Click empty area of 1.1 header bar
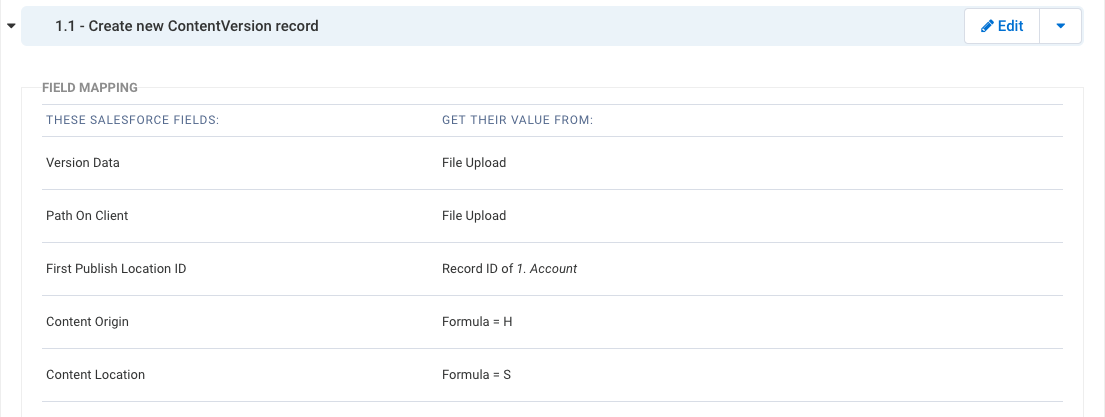Screen dimensions: 1105x417 point(634,26)
